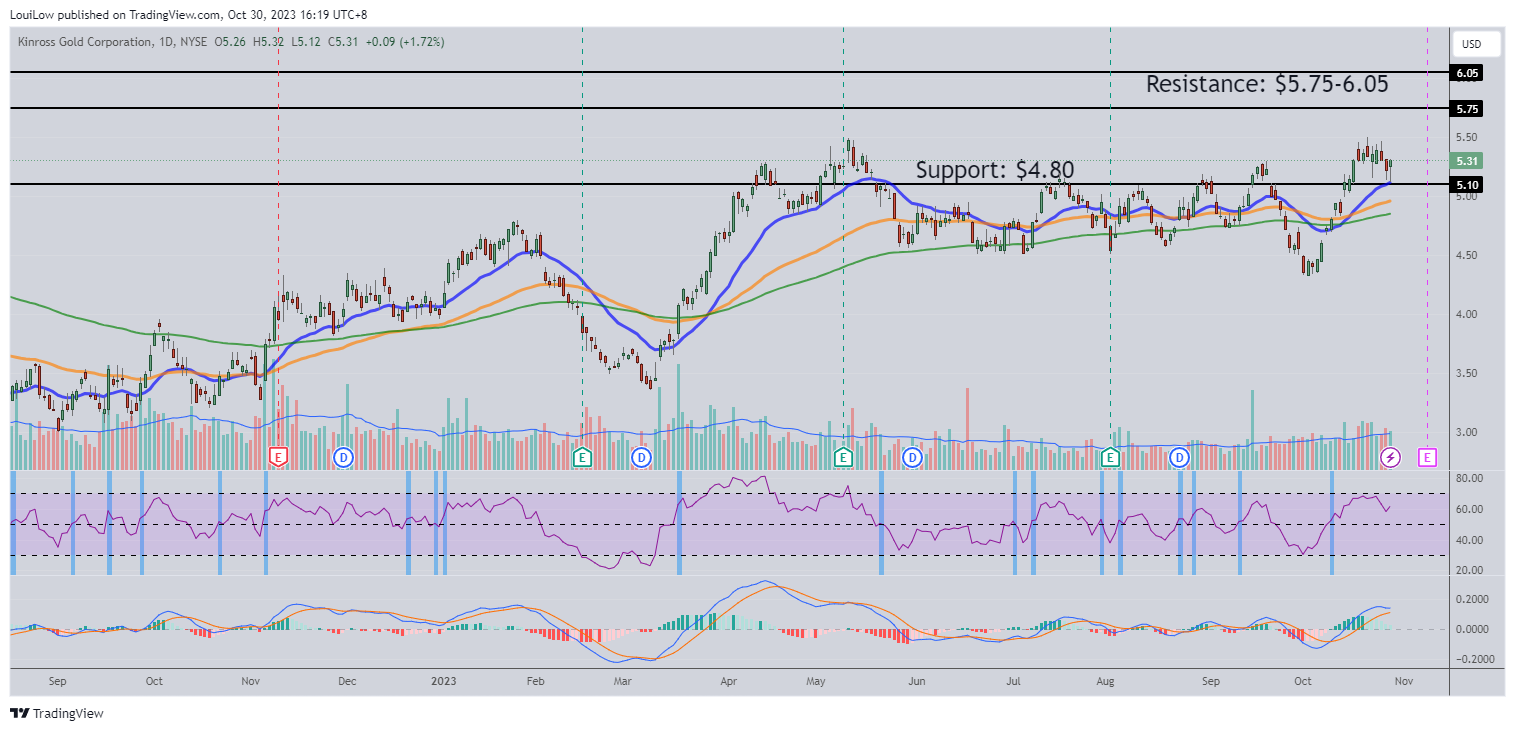This screenshot has height=731, width=1515.
Task: Select the 6.05 resistance price label
Action: click(1467, 73)
